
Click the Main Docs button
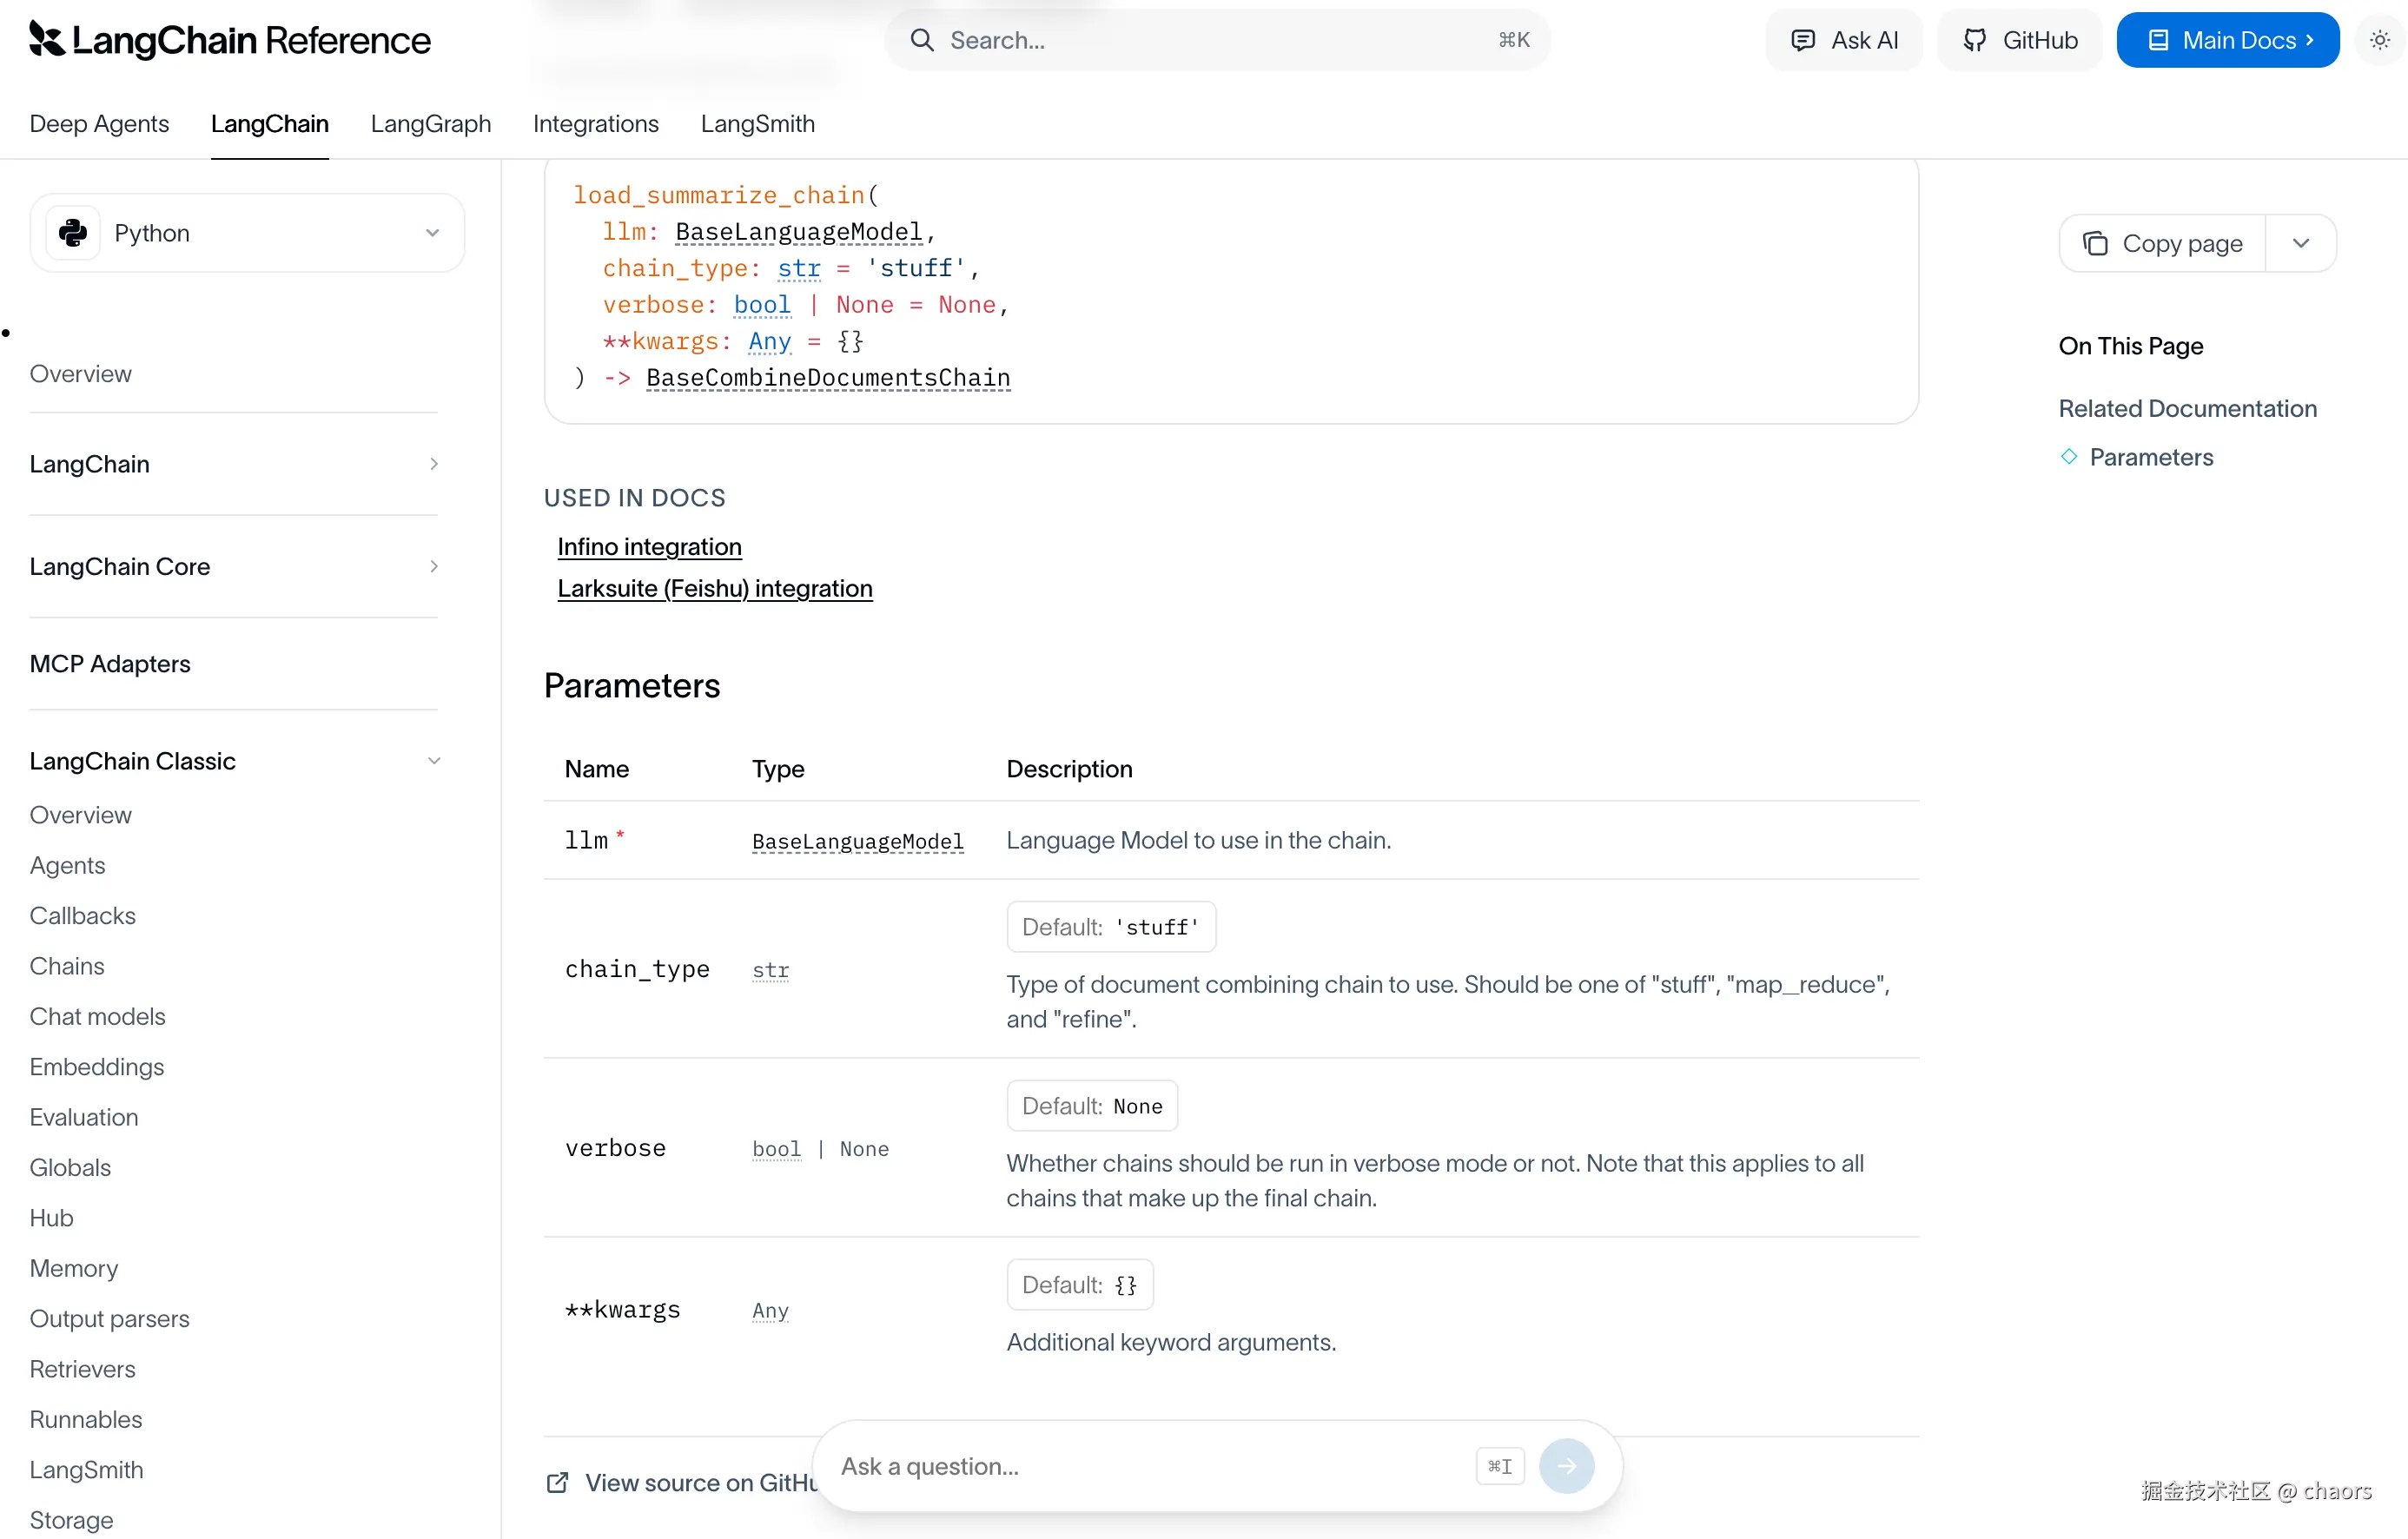2227,40
